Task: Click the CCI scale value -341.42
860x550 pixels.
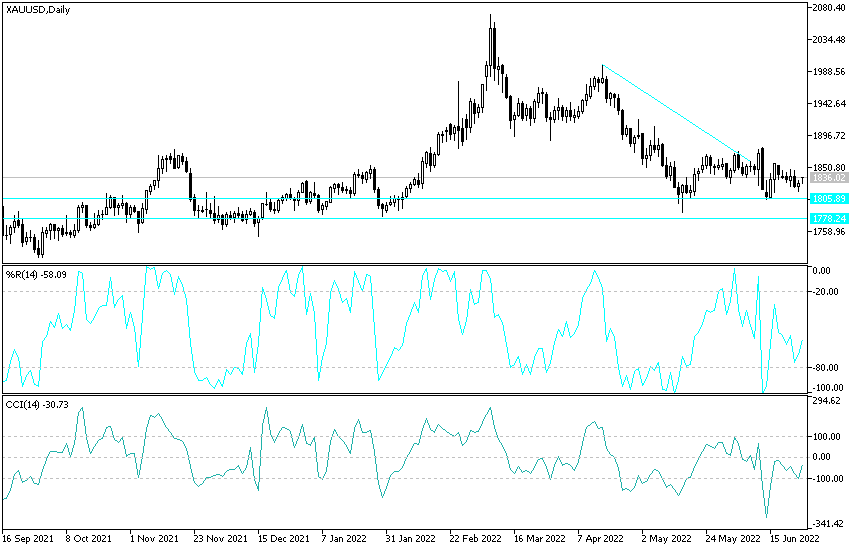Action: click(829, 524)
